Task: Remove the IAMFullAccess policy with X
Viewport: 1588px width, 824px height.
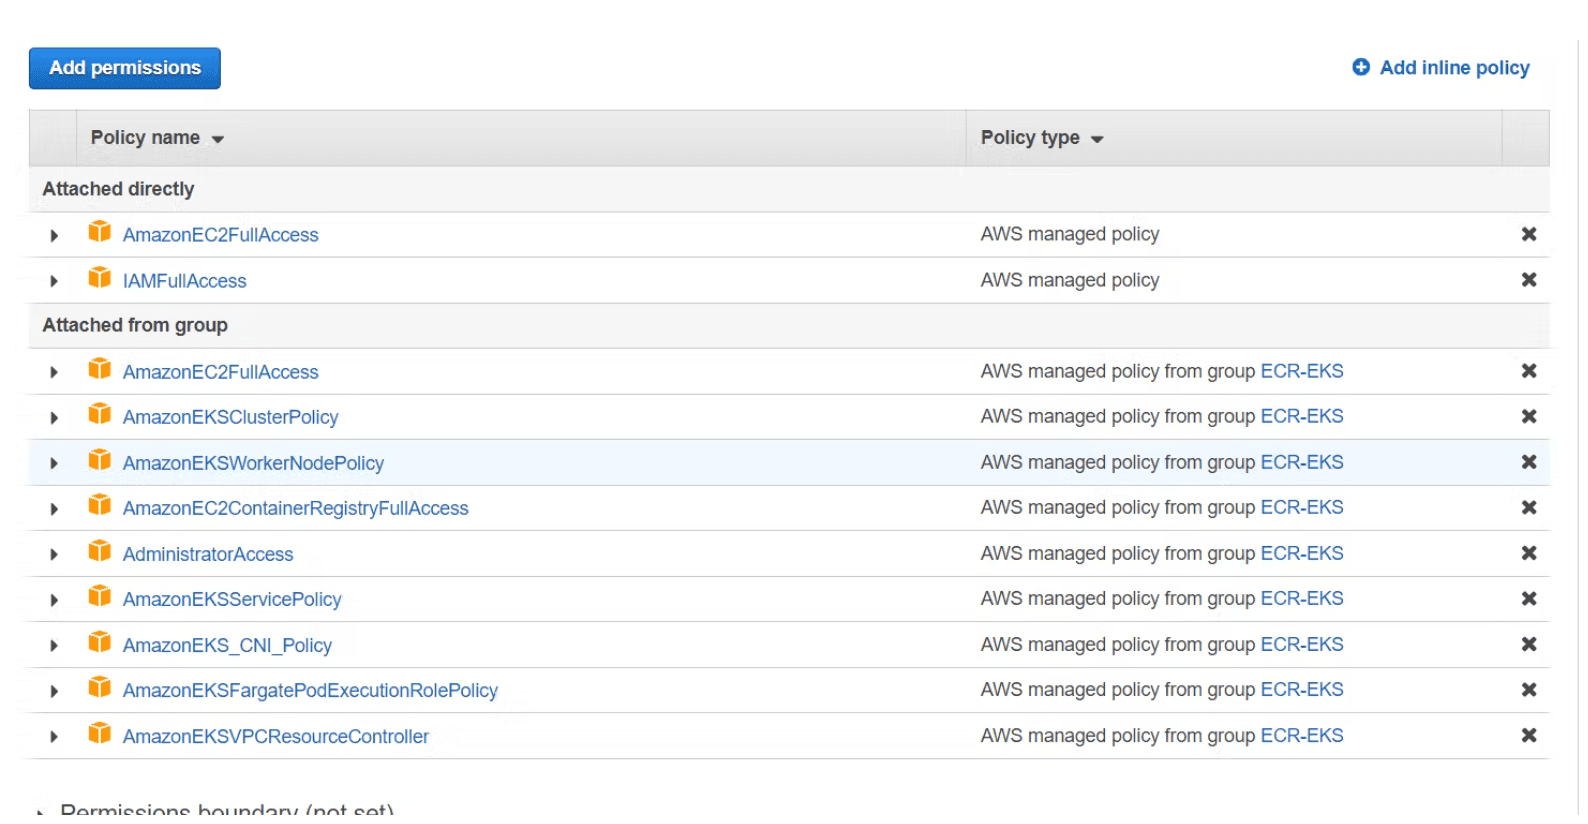Action: pyautogui.click(x=1529, y=280)
